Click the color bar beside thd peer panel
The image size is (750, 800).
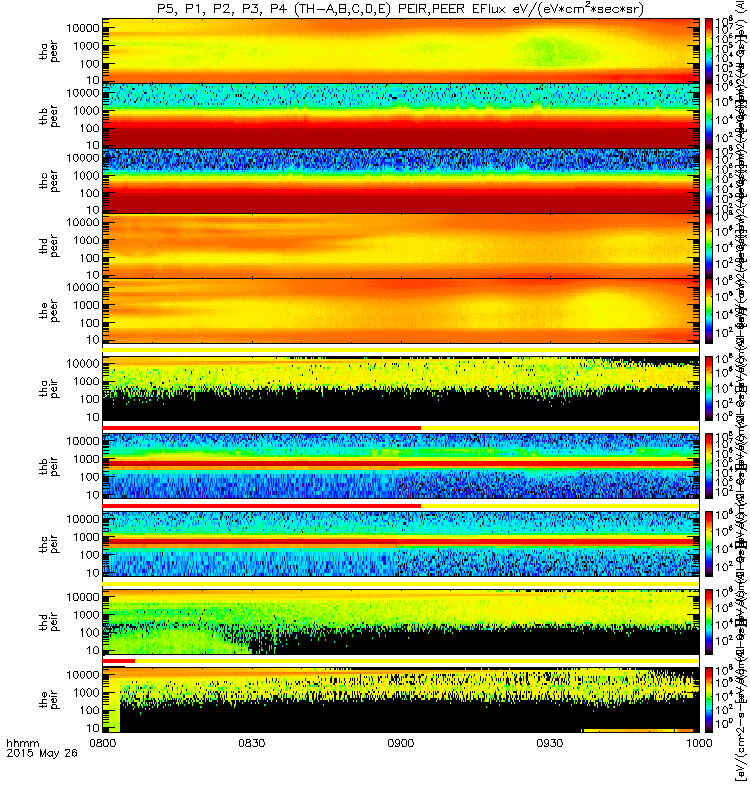(709, 245)
